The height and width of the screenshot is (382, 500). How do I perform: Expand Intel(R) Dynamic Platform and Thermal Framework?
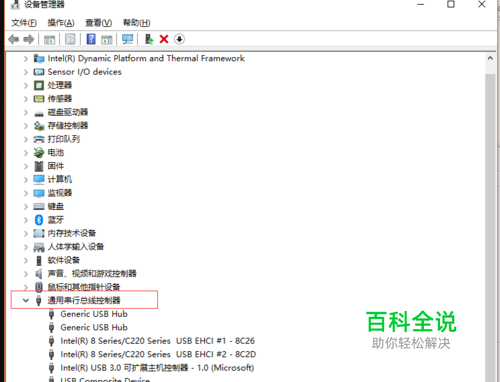(26, 58)
